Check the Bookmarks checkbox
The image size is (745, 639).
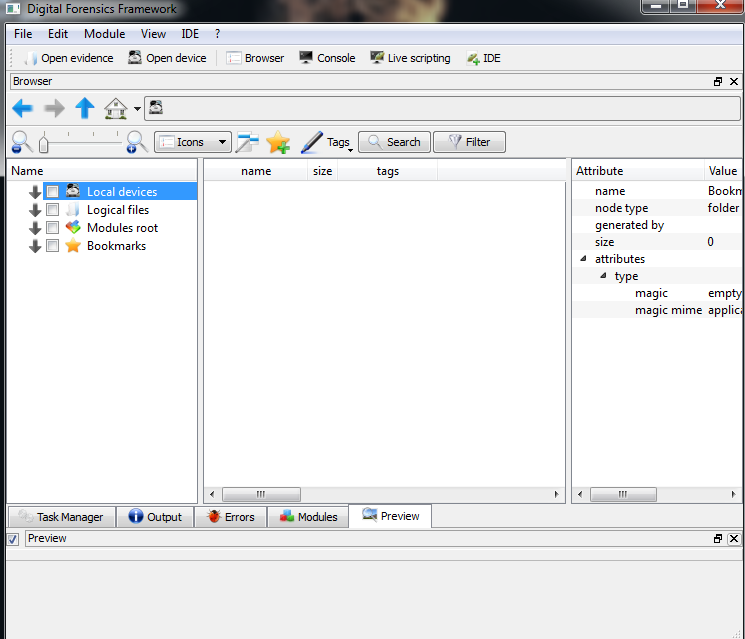[53, 246]
